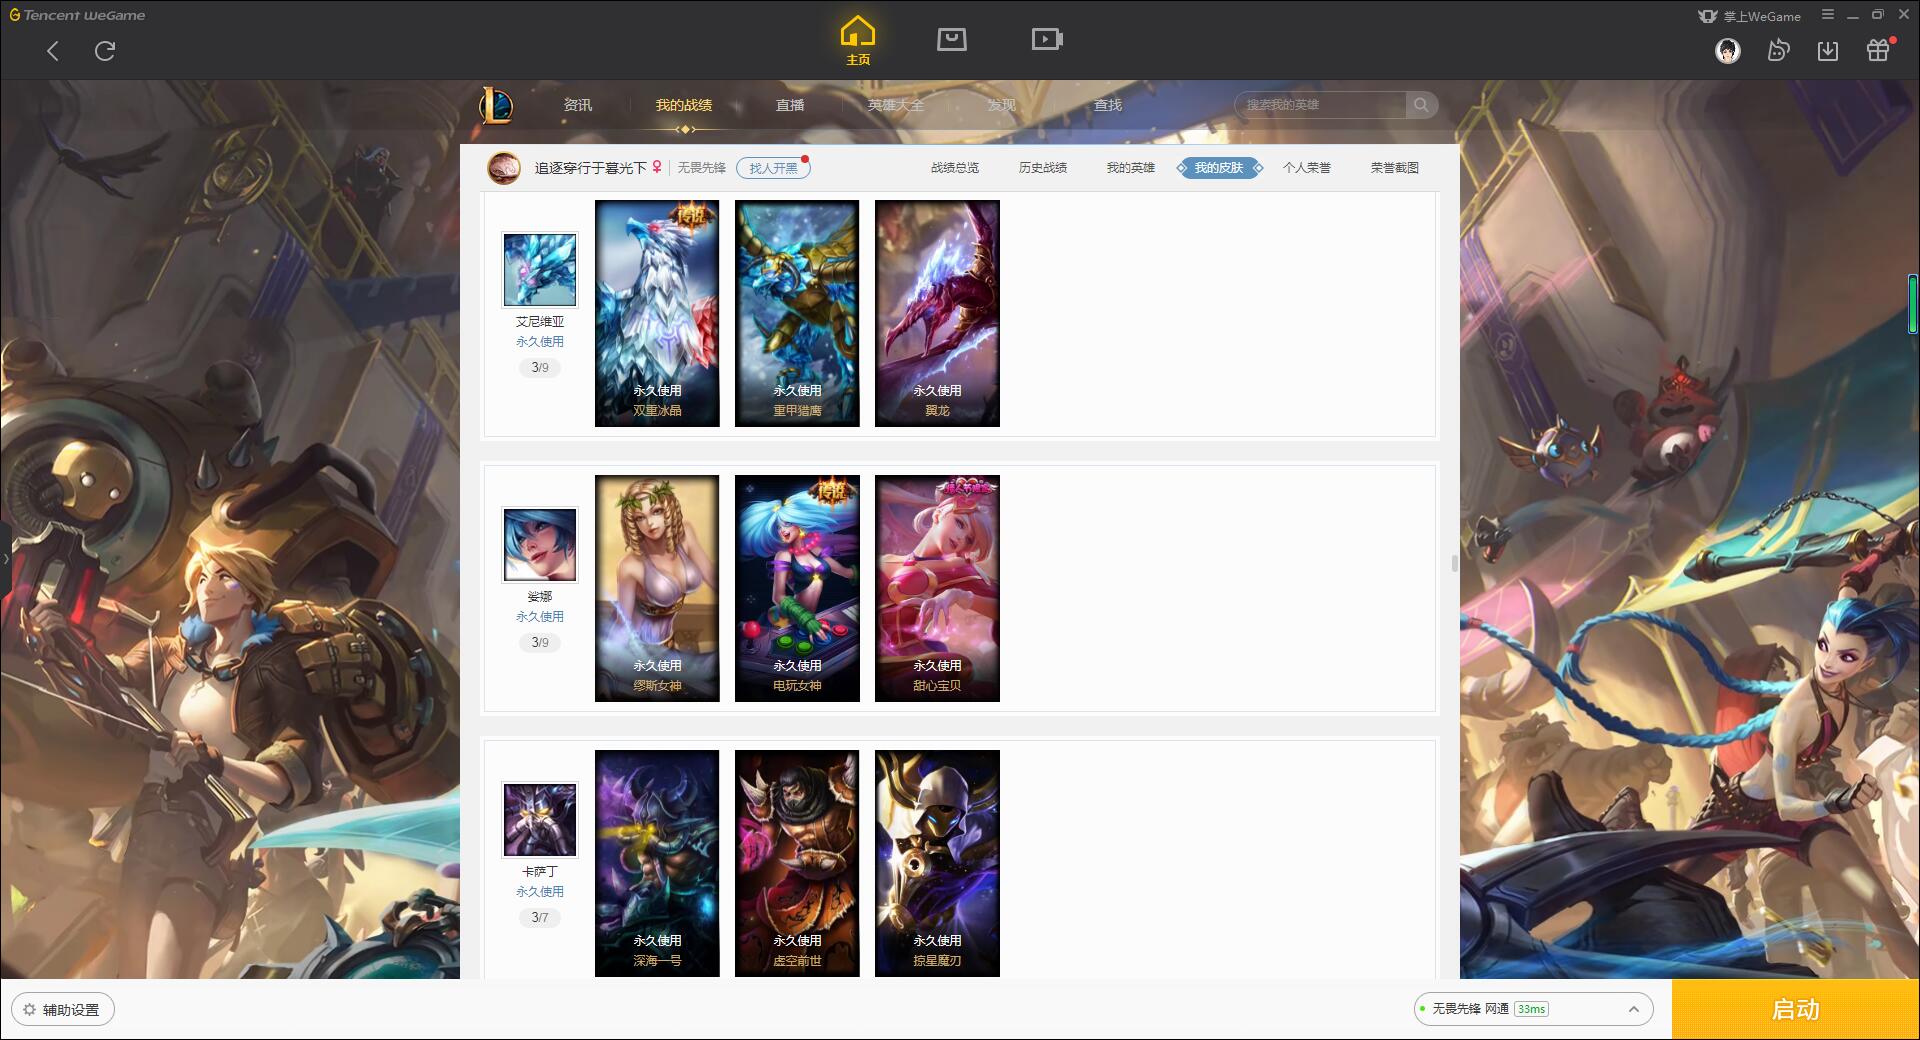Open the 电玩女神 skin card

point(797,588)
